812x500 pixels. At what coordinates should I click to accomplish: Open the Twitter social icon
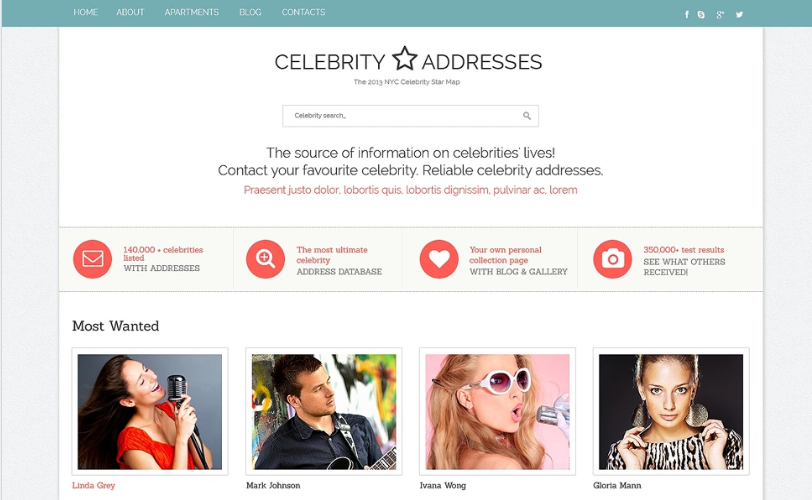[740, 14]
